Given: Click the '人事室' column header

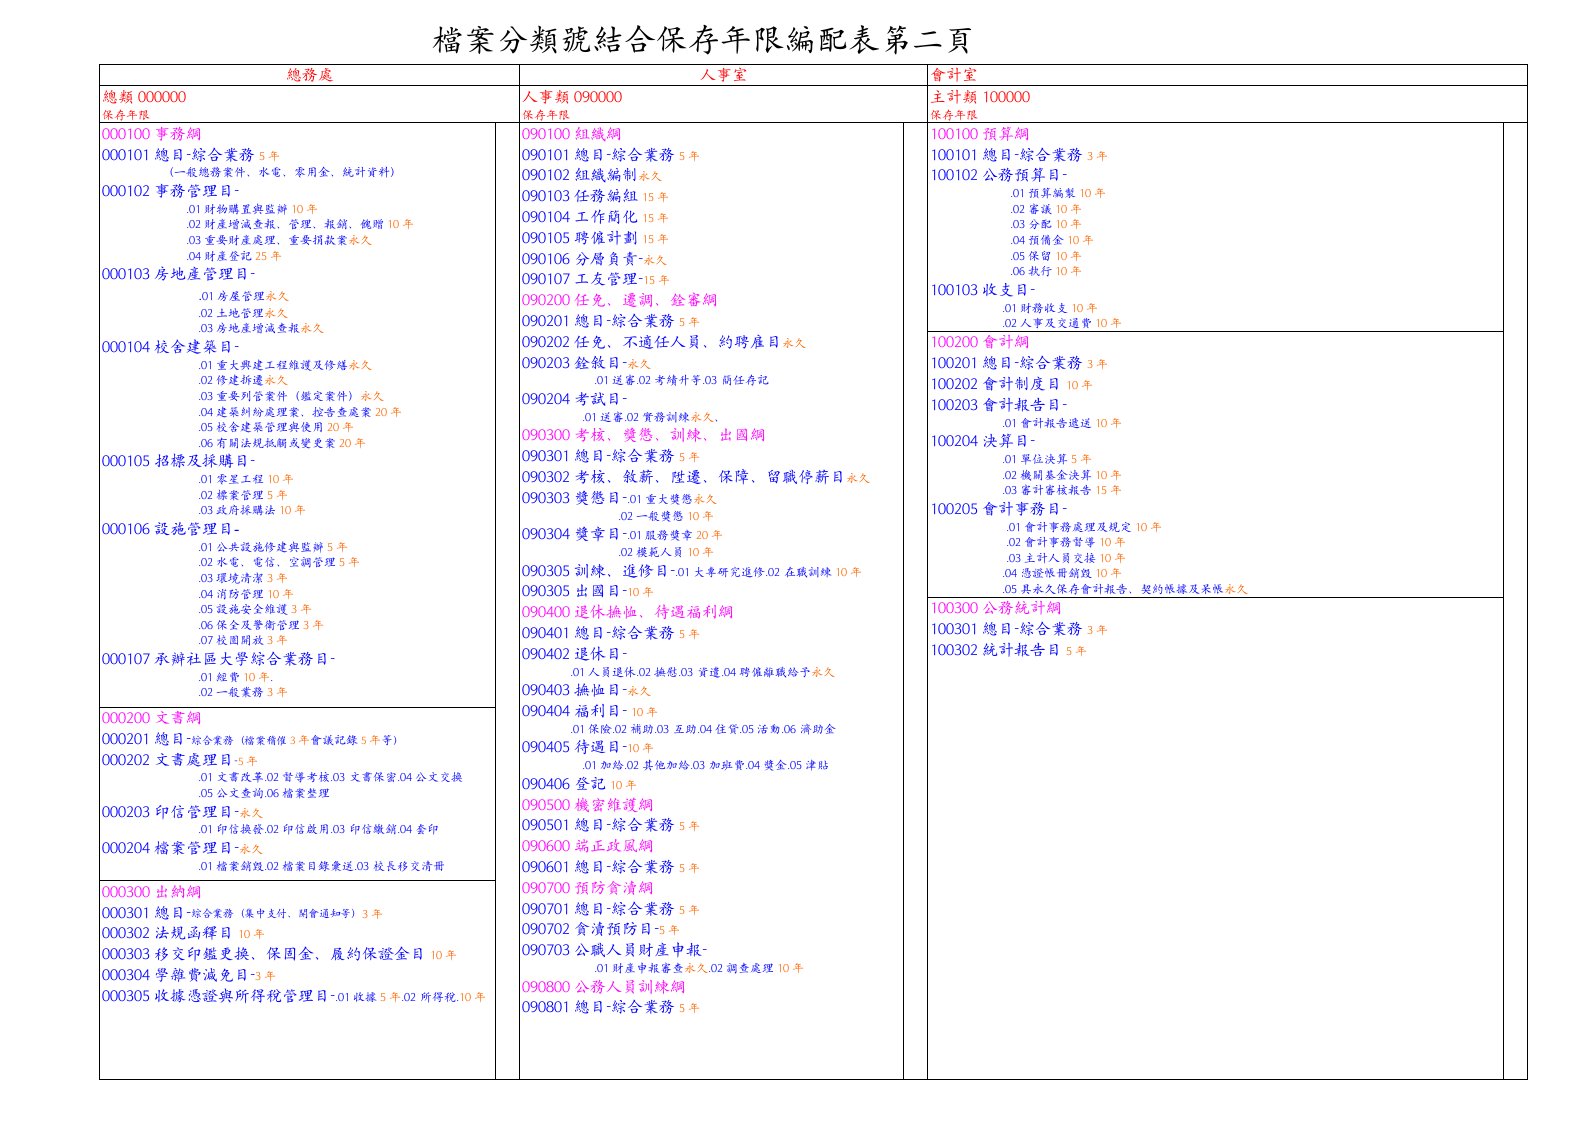Looking at the screenshot, I should point(723,75).
